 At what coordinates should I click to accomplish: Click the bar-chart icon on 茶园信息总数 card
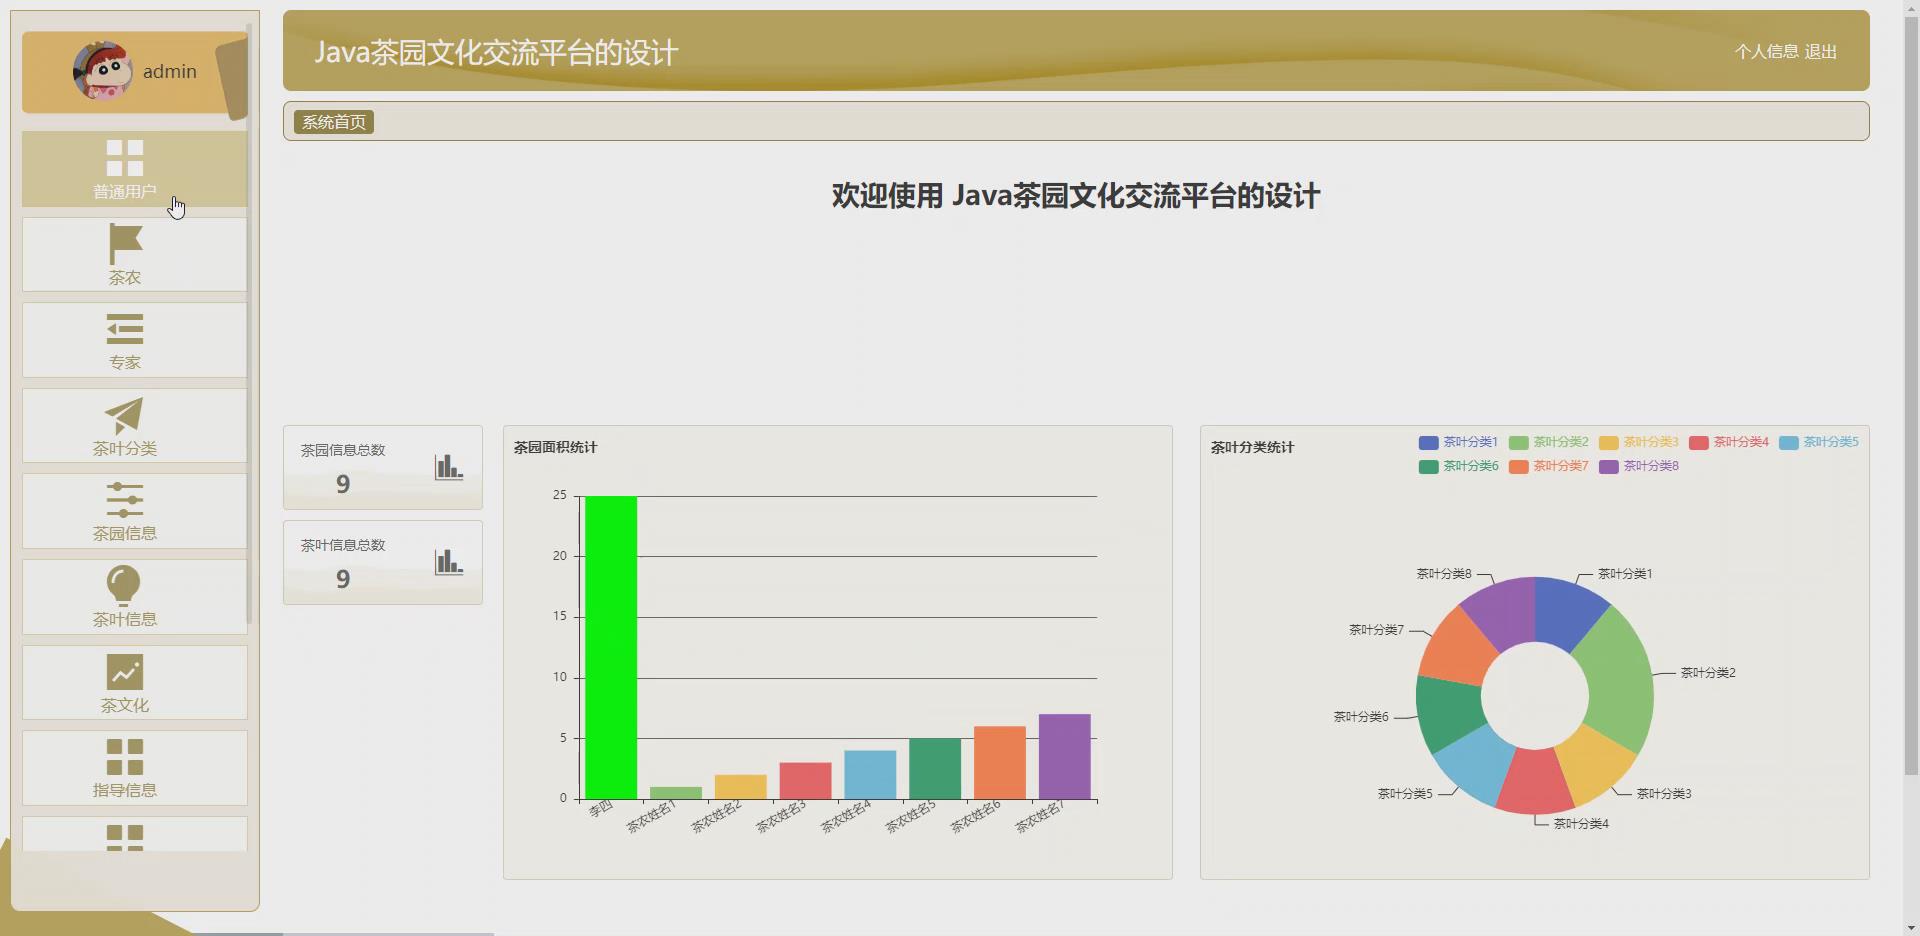448,466
